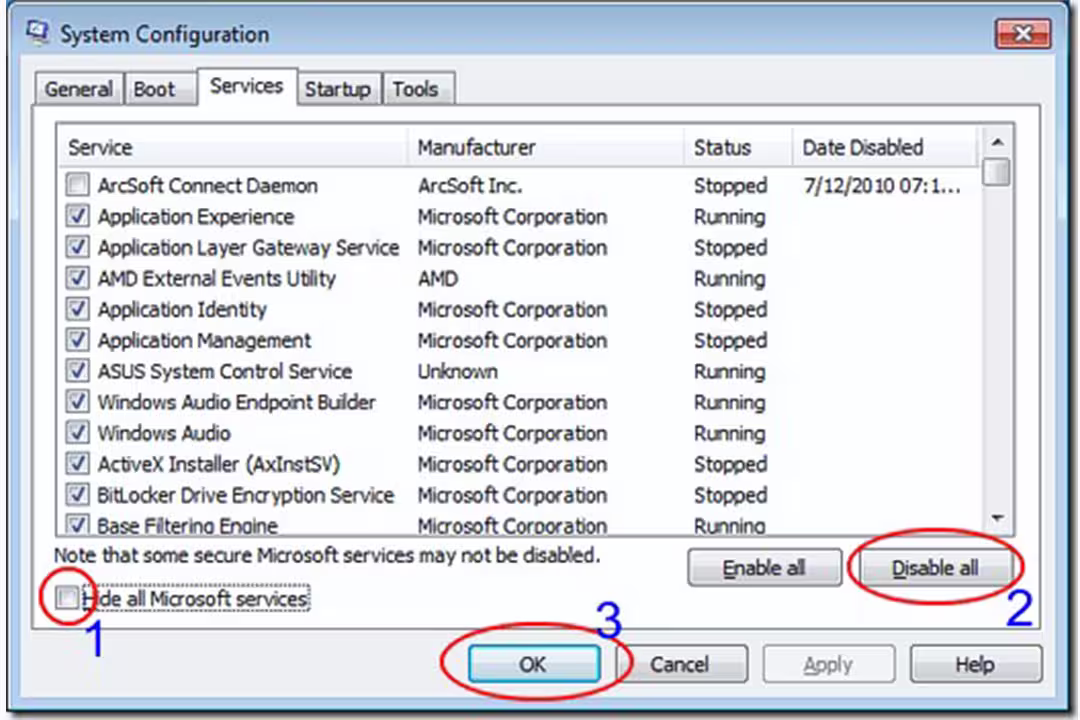This screenshot has width=1080, height=720.
Task: Sort list by Manufacturer column header
Action: (476, 148)
